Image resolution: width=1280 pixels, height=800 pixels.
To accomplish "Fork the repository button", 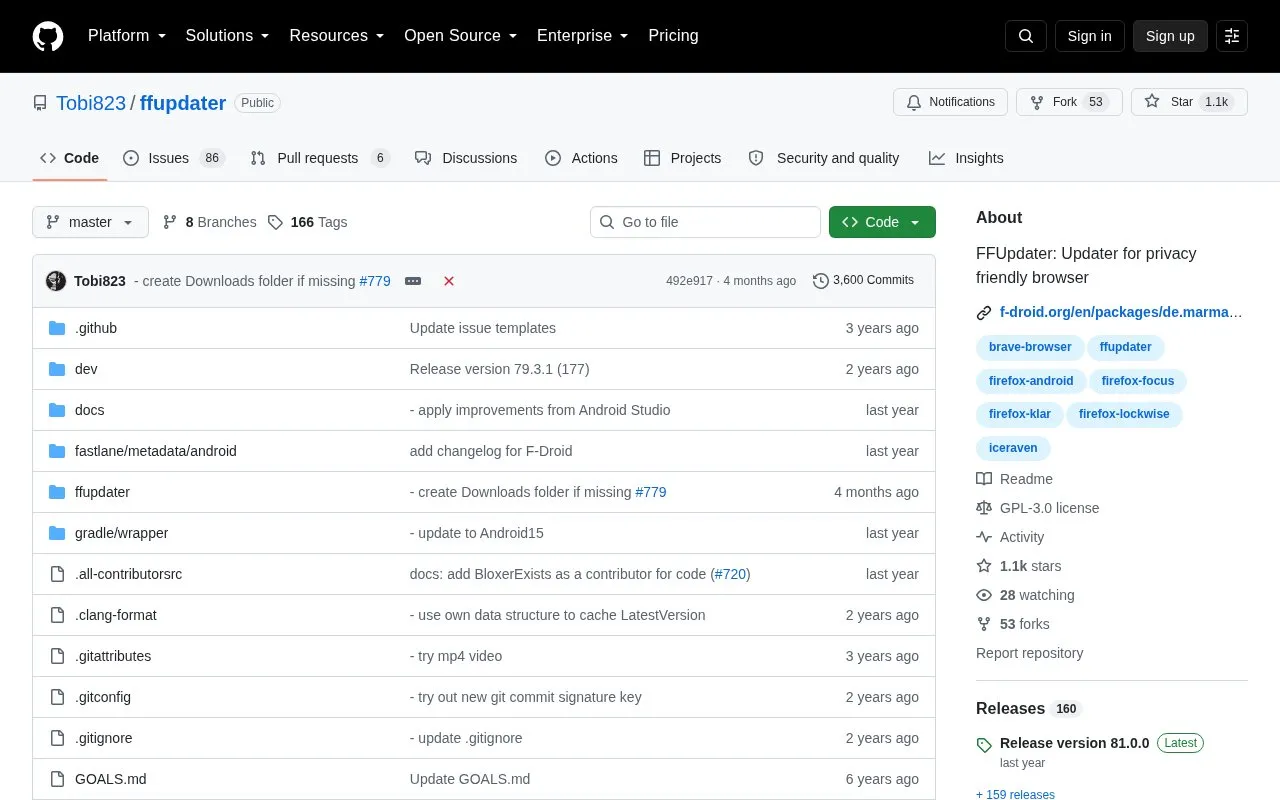I will (1069, 102).
